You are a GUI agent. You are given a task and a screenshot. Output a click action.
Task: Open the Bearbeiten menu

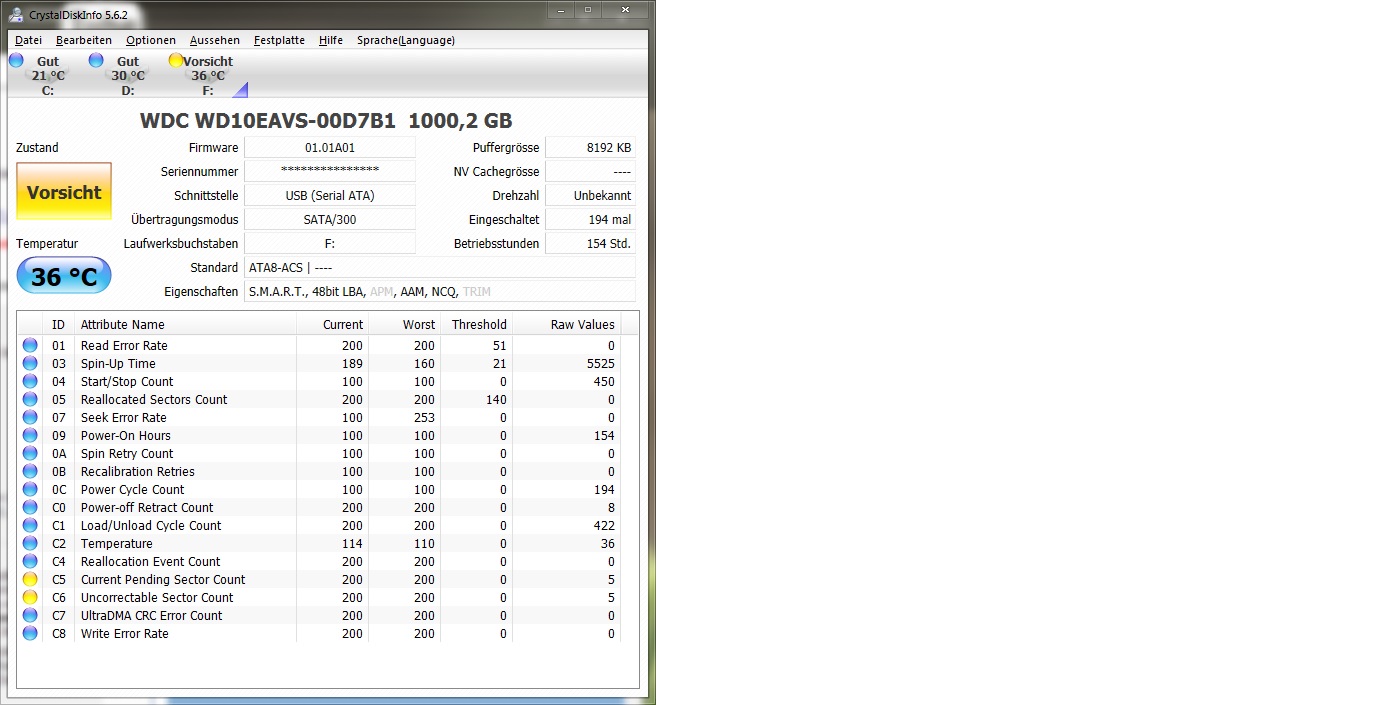pyautogui.click(x=84, y=40)
